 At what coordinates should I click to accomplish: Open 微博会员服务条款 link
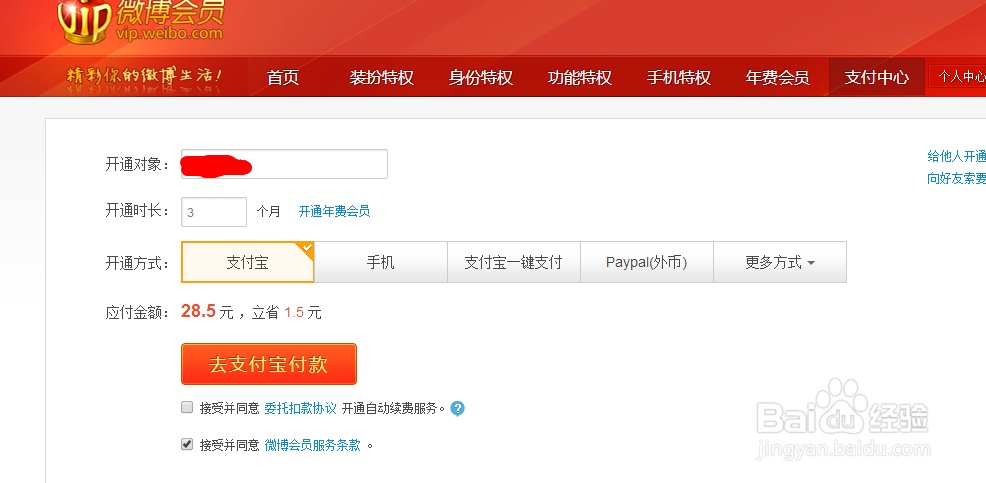313,446
